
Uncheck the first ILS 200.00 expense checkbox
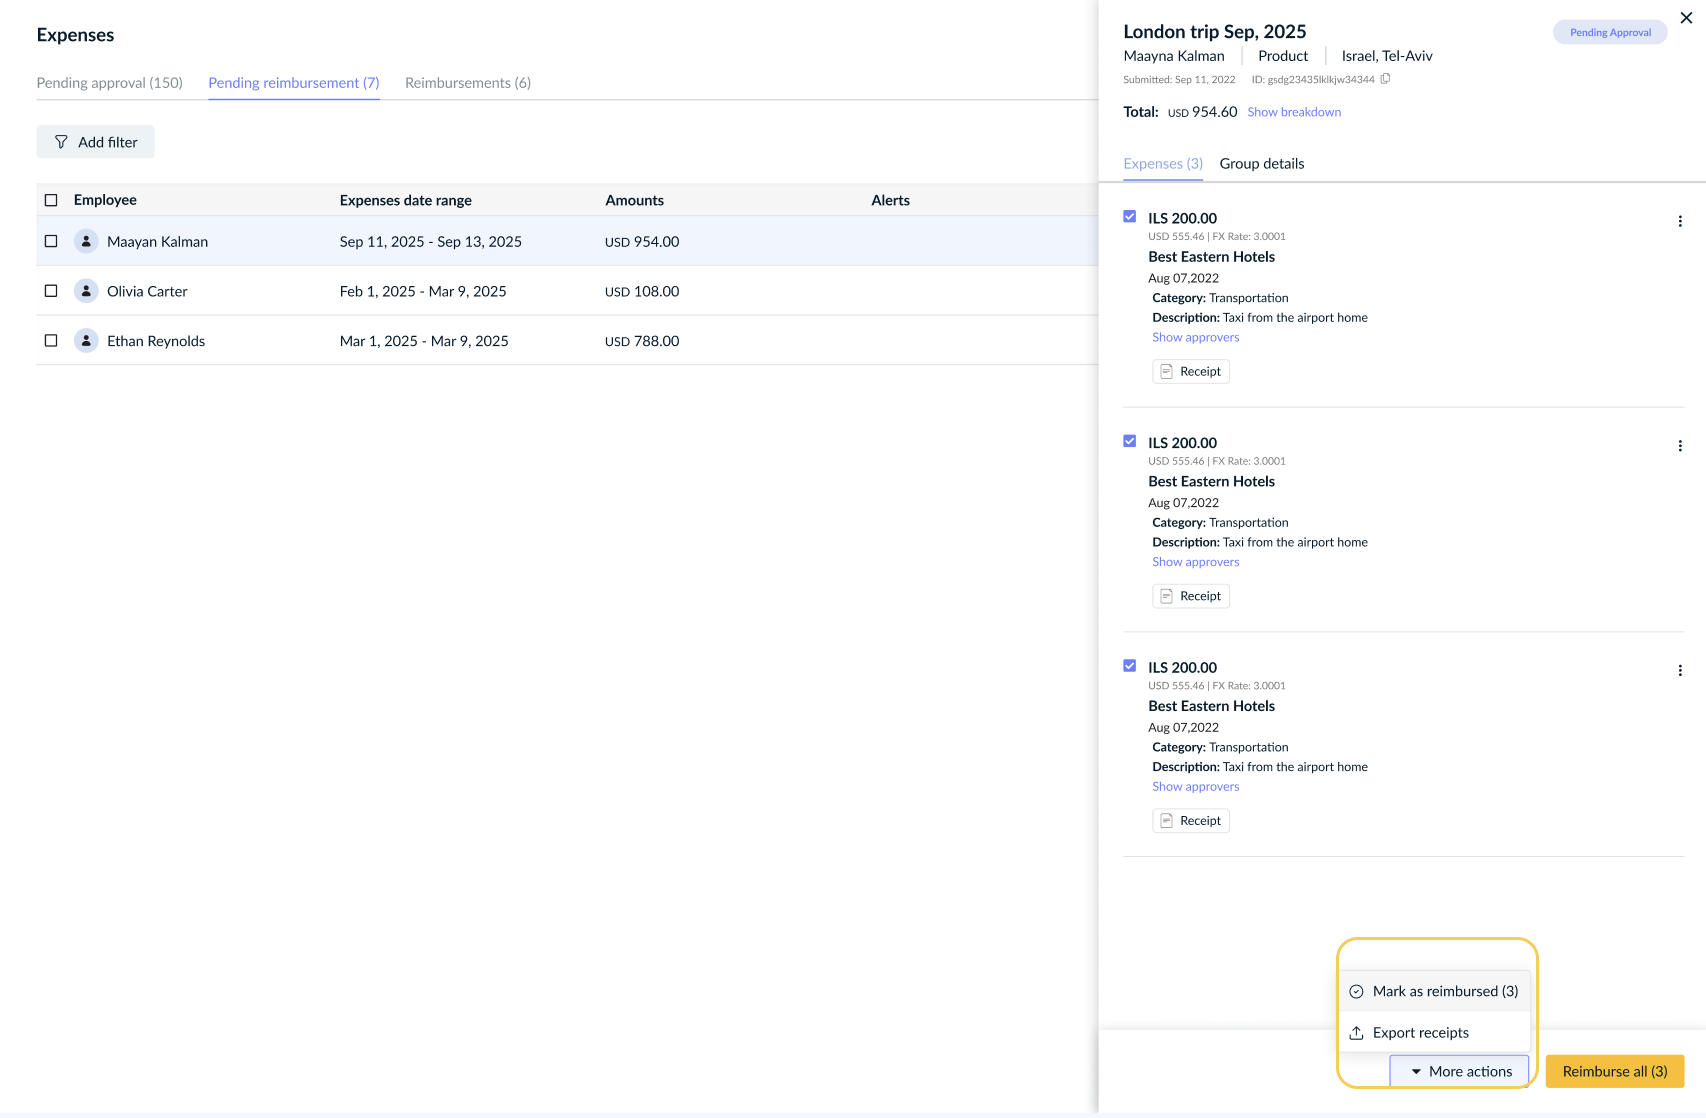pos(1130,217)
